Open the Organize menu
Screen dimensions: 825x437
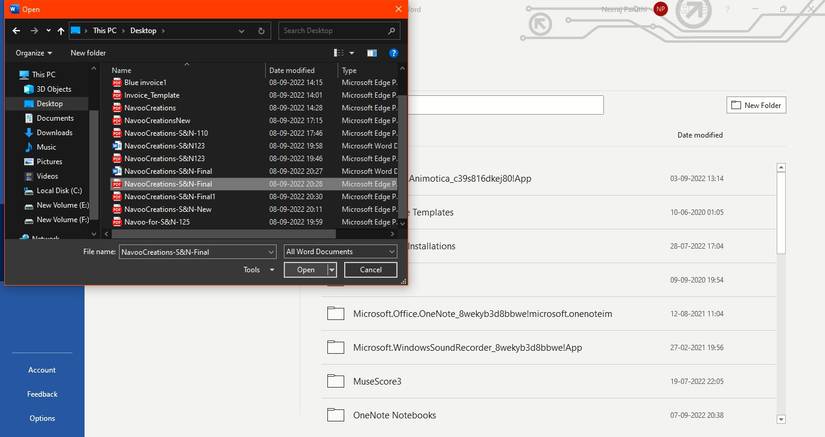(x=34, y=53)
